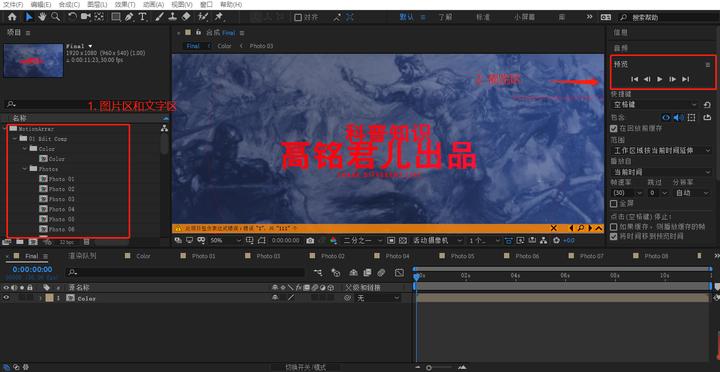The height and width of the screenshot is (372, 720).
Task: Open the 自动 resolution dropdown in Preview
Action: click(x=692, y=193)
